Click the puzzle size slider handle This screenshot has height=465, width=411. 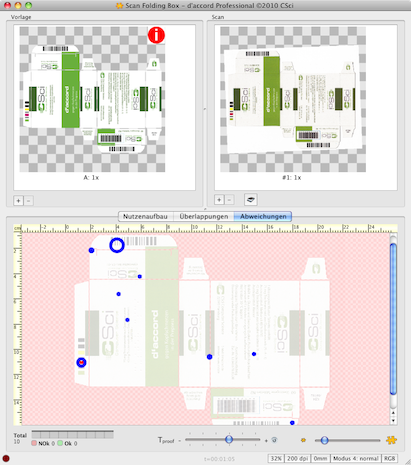coord(324,440)
